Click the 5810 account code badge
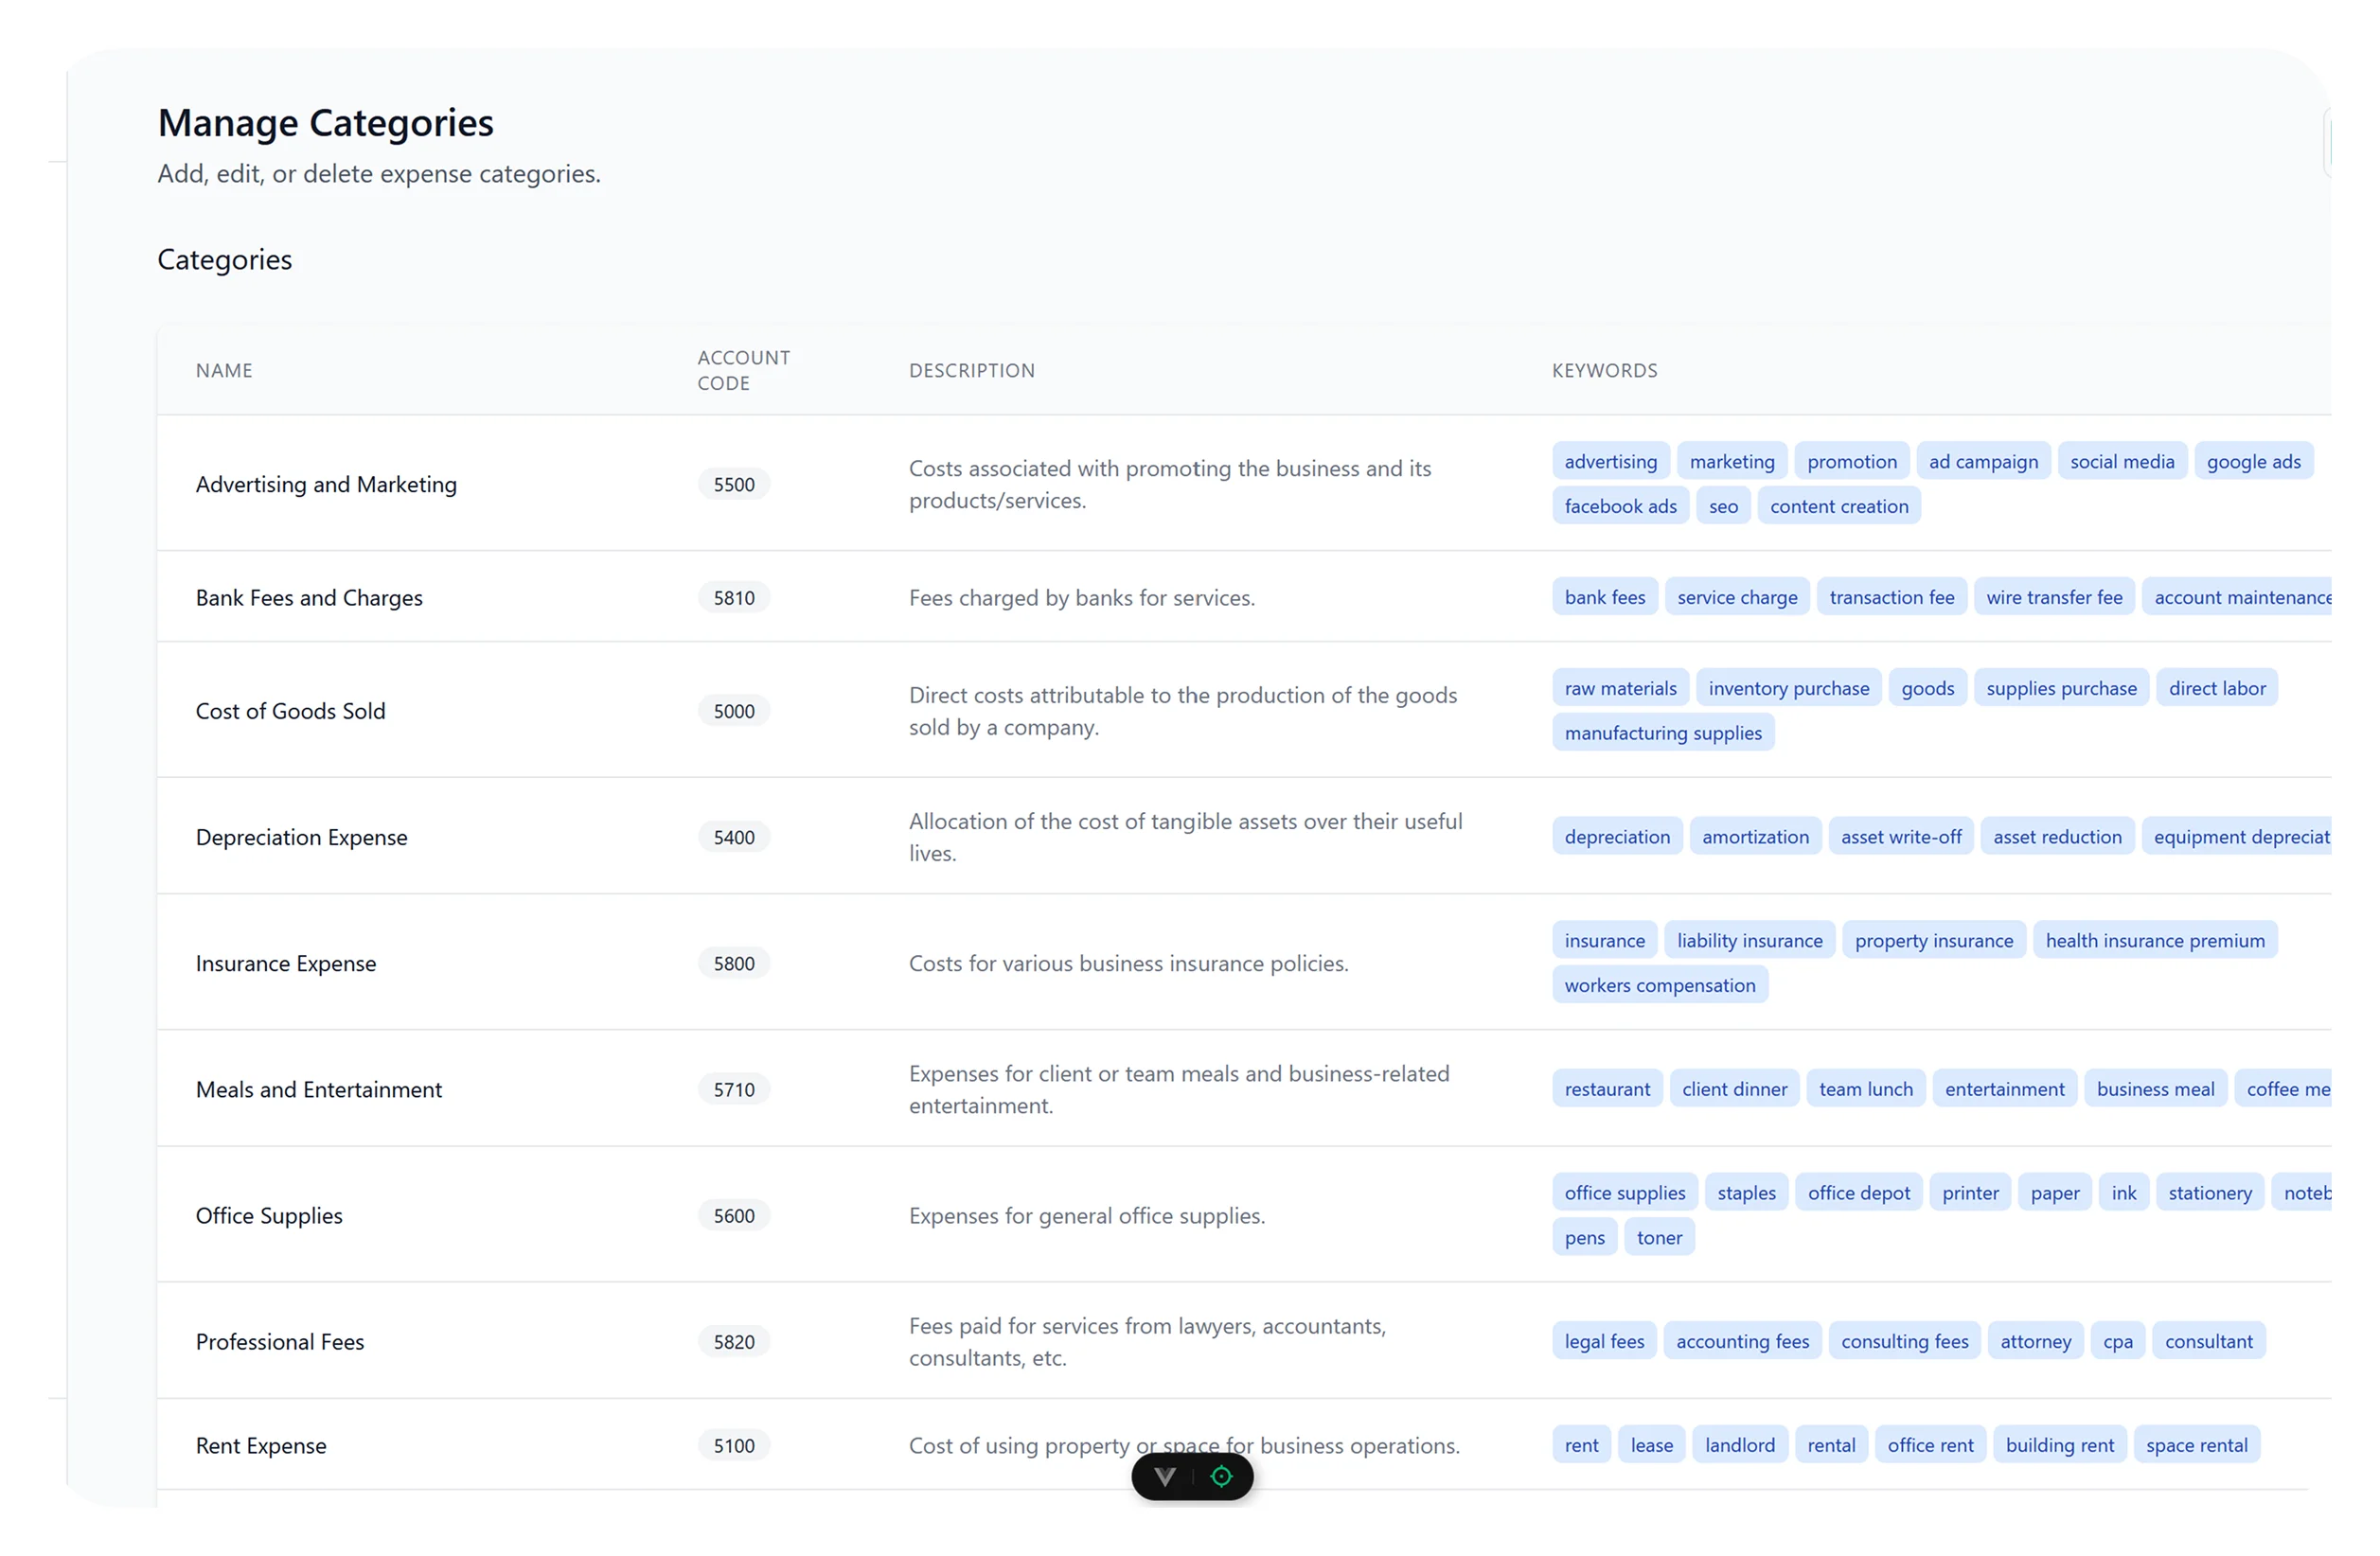 coord(733,598)
